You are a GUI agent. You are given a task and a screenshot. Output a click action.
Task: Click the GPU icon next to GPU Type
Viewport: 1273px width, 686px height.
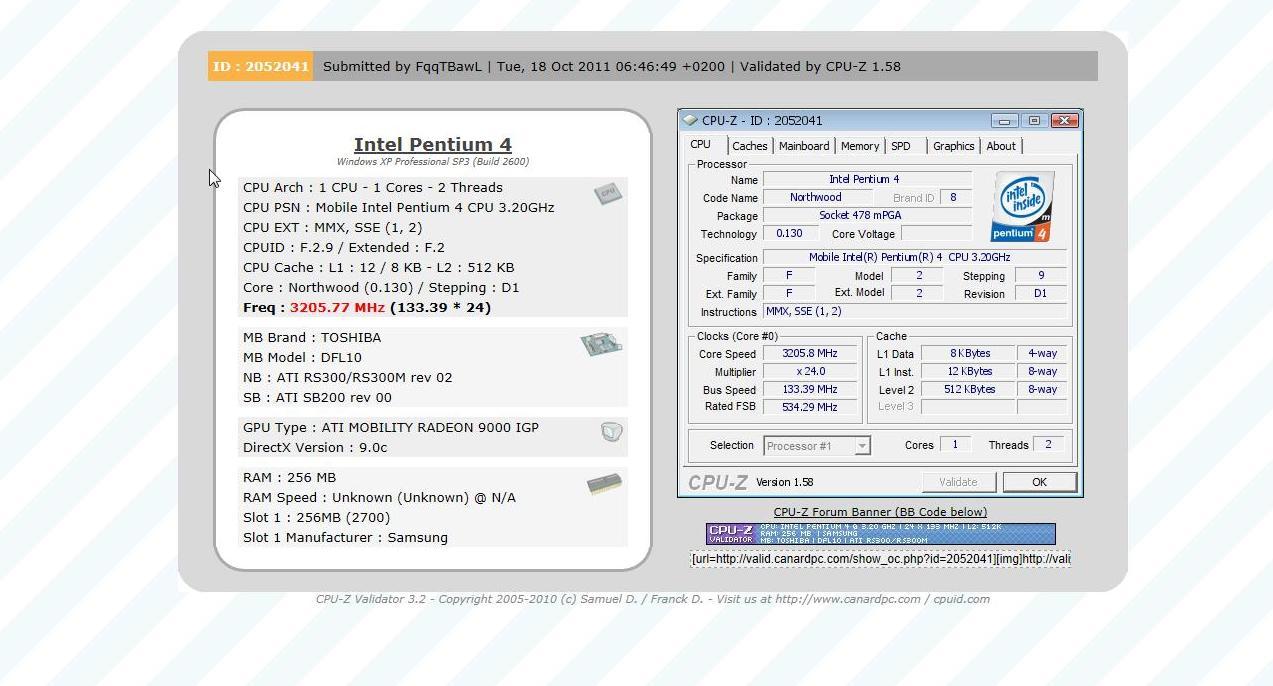point(611,432)
